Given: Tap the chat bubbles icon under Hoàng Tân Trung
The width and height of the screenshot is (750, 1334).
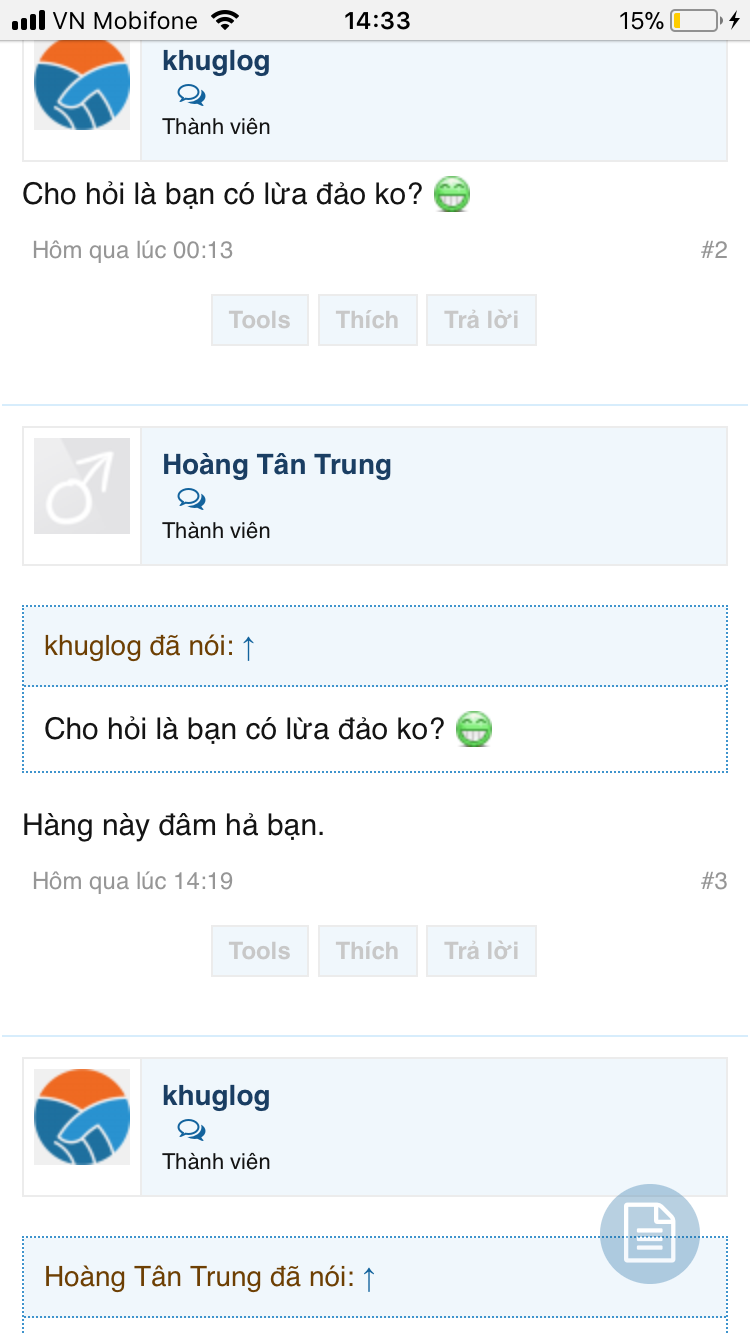Looking at the screenshot, I should pos(191,499).
